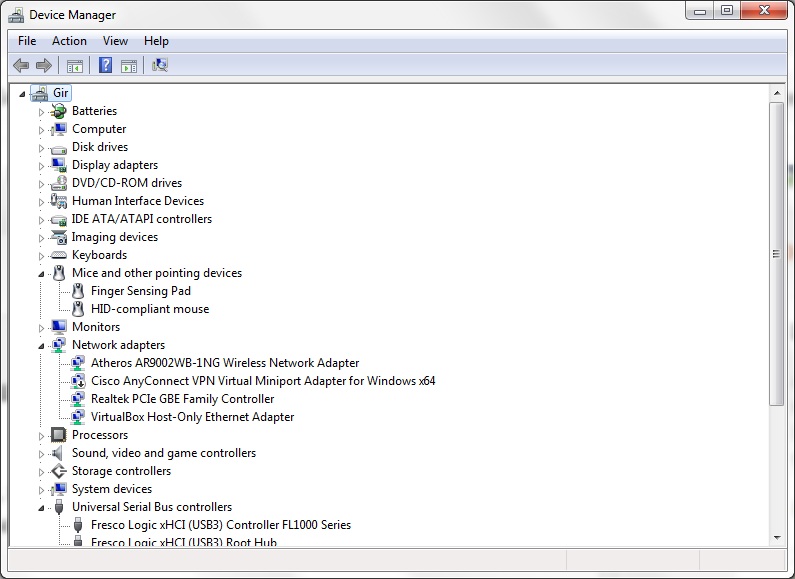This screenshot has height=579, width=795.
Task: Open the File menu
Action: tap(27, 41)
